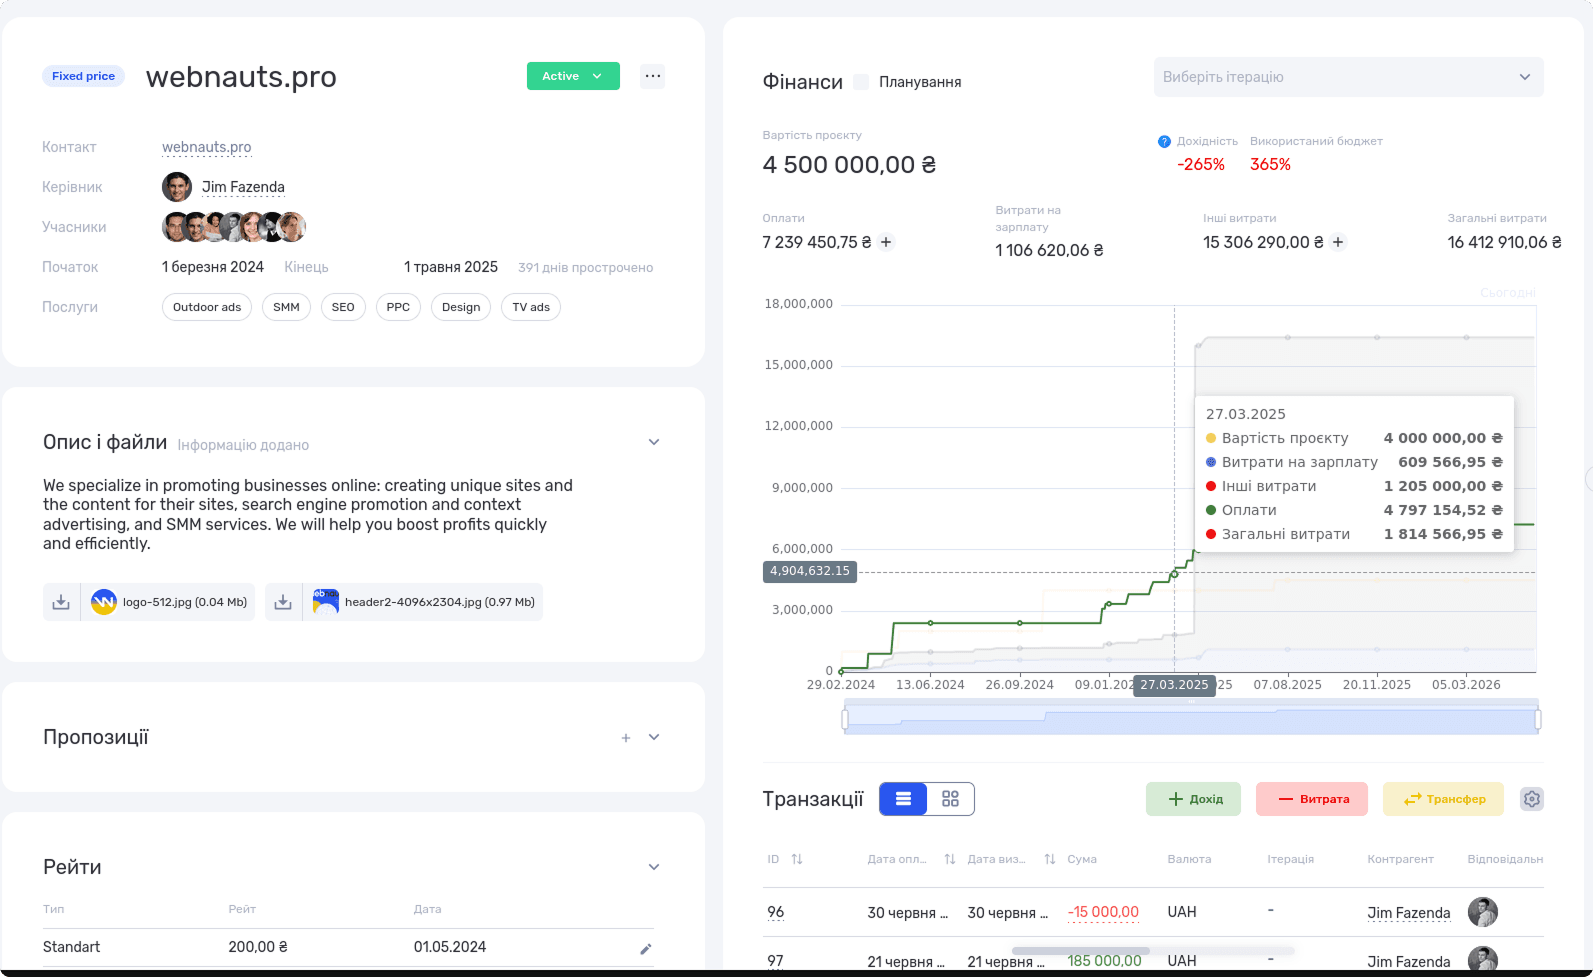Open Jim Fazenda manager profile link
Image resolution: width=1593 pixels, height=977 pixels.
coord(243,187)
